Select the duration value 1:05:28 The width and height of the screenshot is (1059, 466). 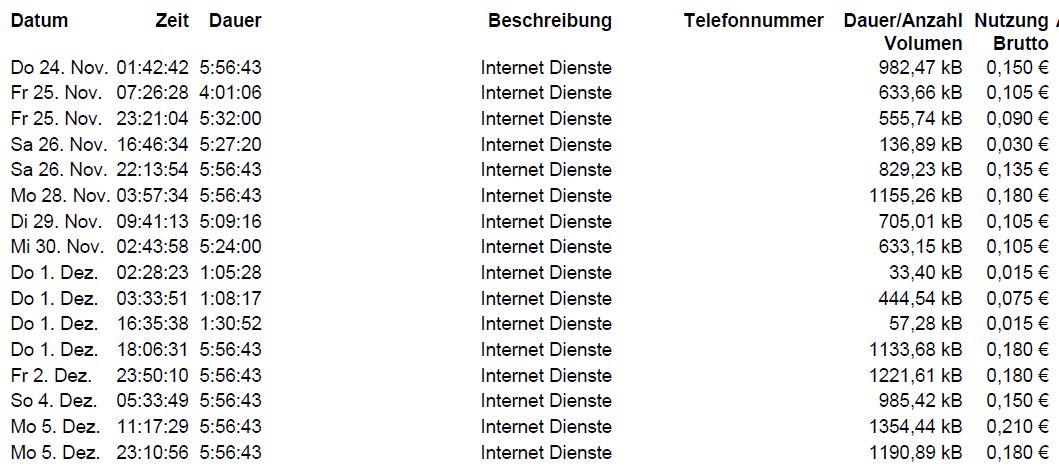230,273
